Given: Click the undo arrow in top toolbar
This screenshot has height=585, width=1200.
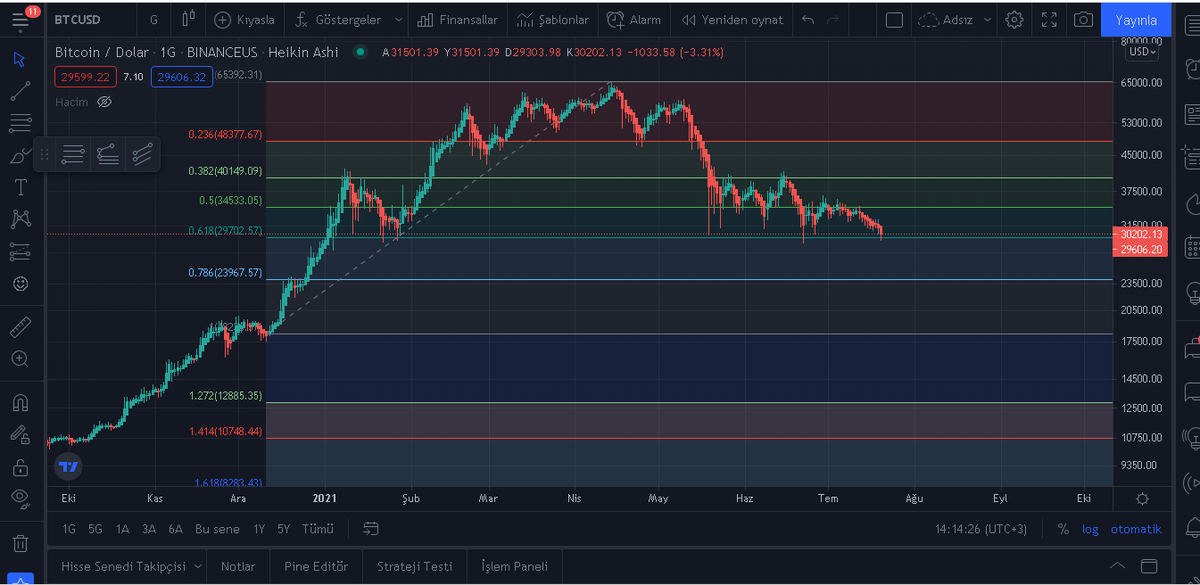Looking at the screenshot, I should point(808,19).
